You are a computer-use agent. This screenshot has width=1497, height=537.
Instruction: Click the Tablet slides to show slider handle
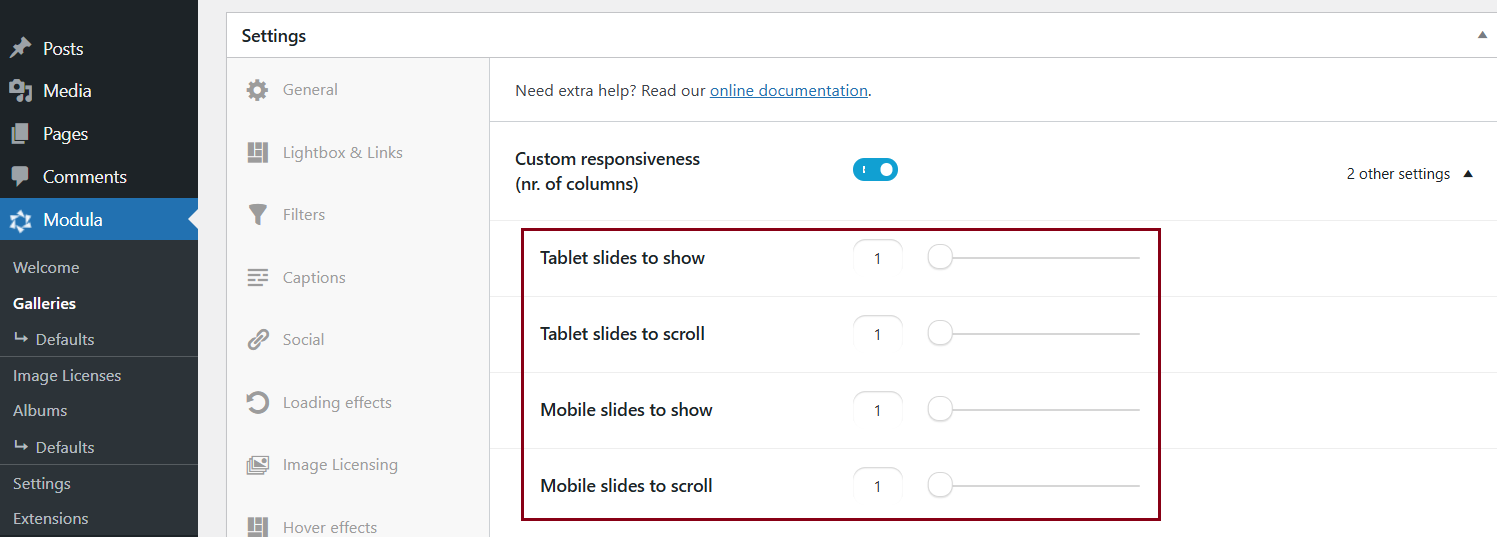(940, 258)
